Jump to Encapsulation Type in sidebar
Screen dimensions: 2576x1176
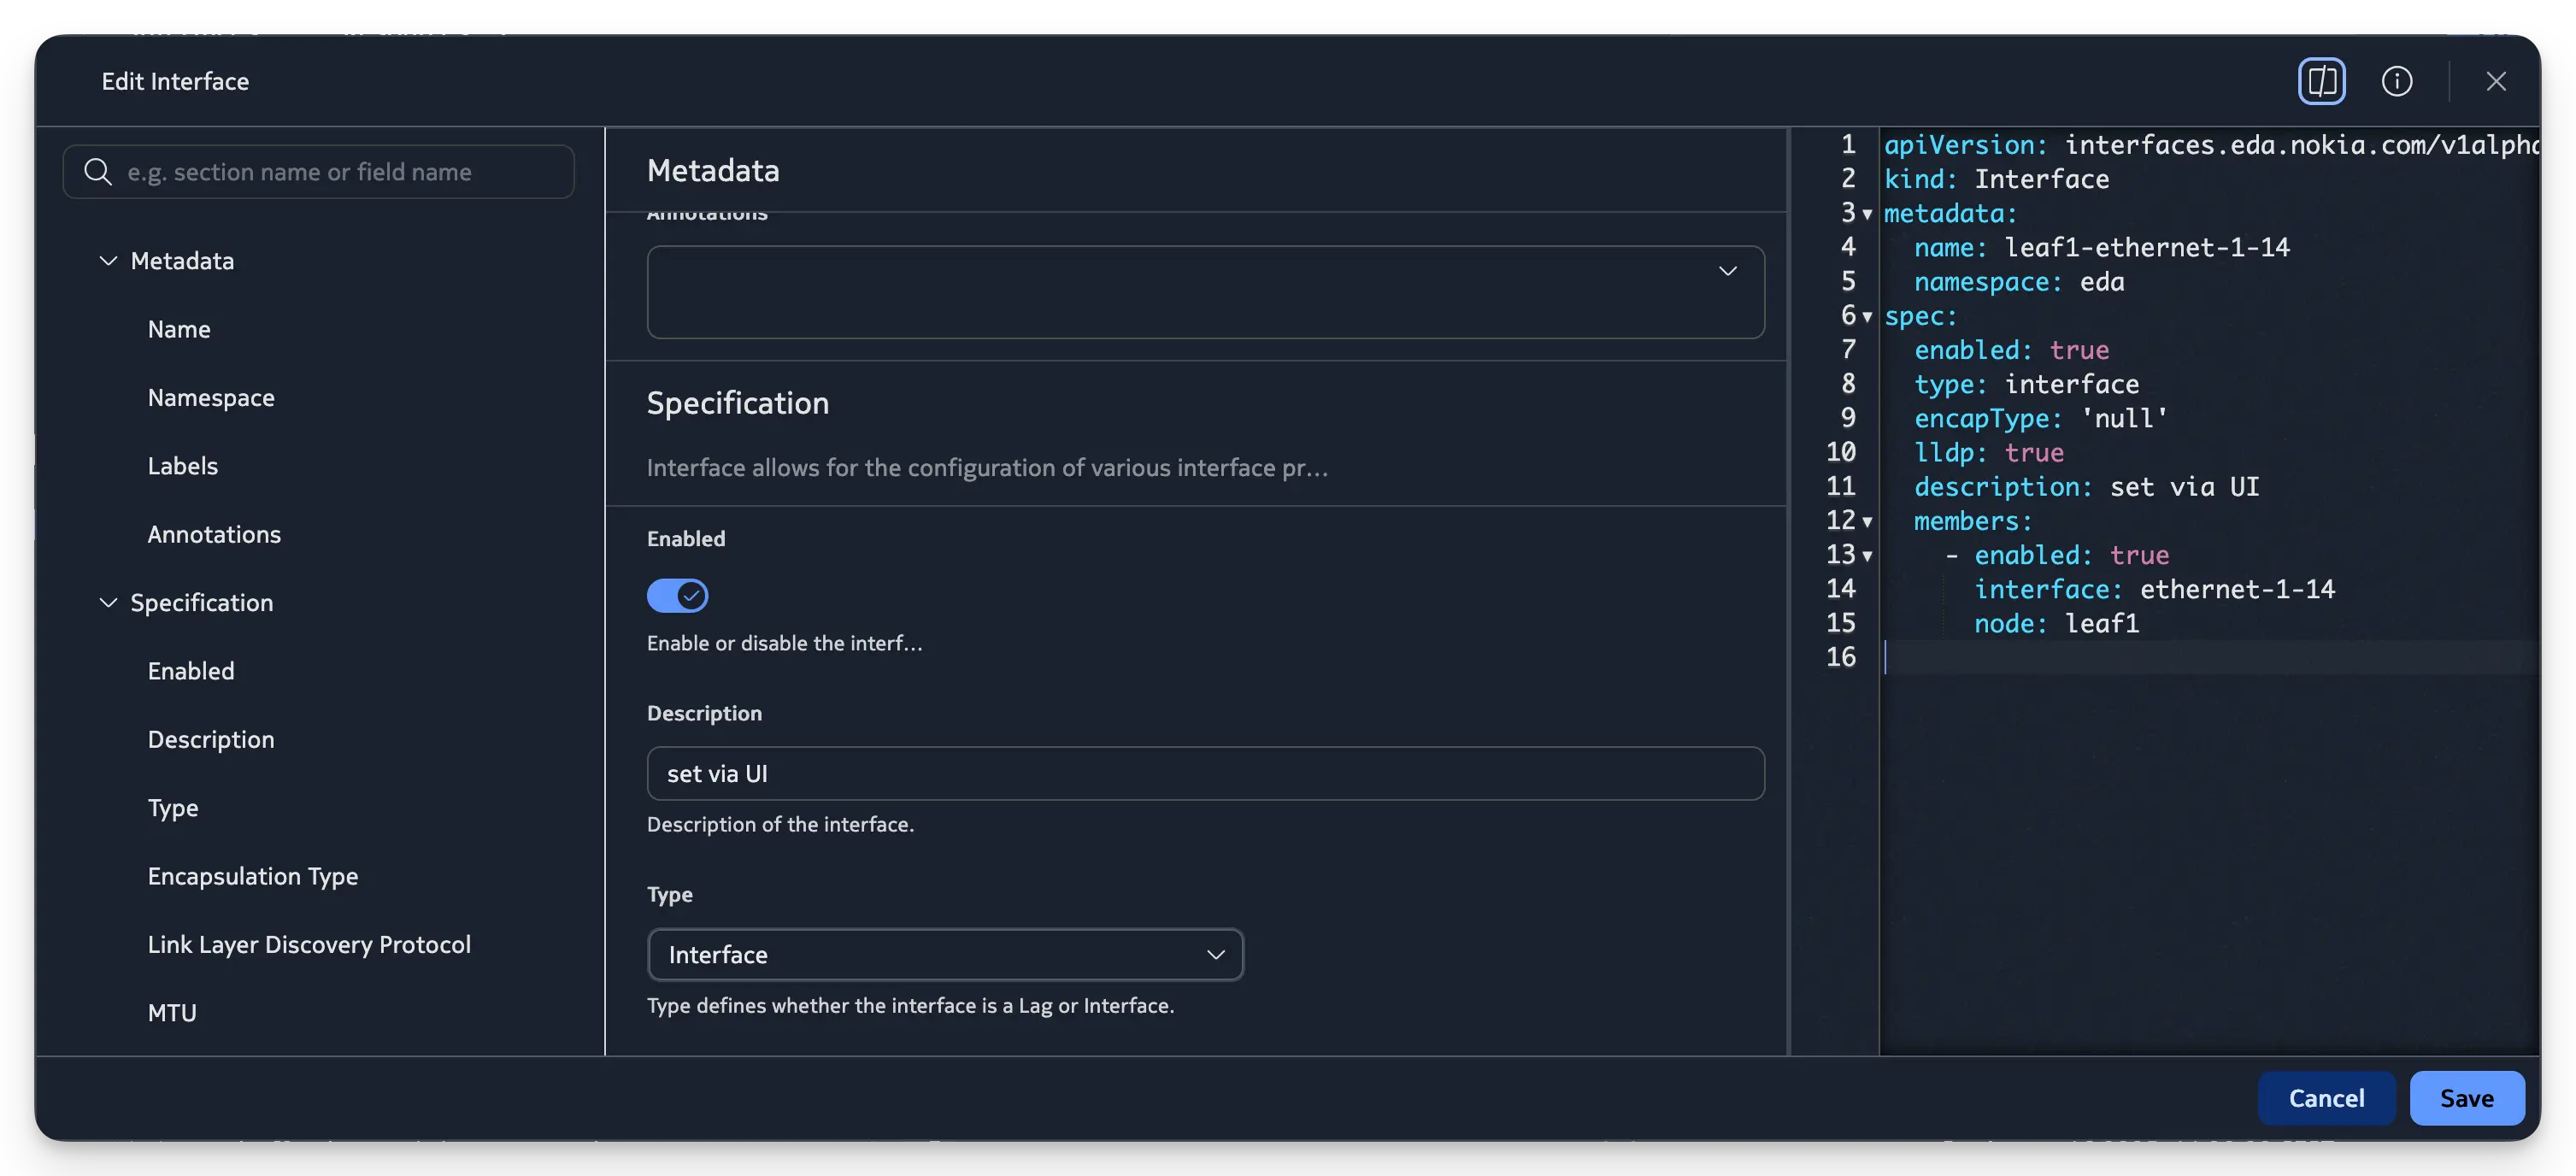252,876
